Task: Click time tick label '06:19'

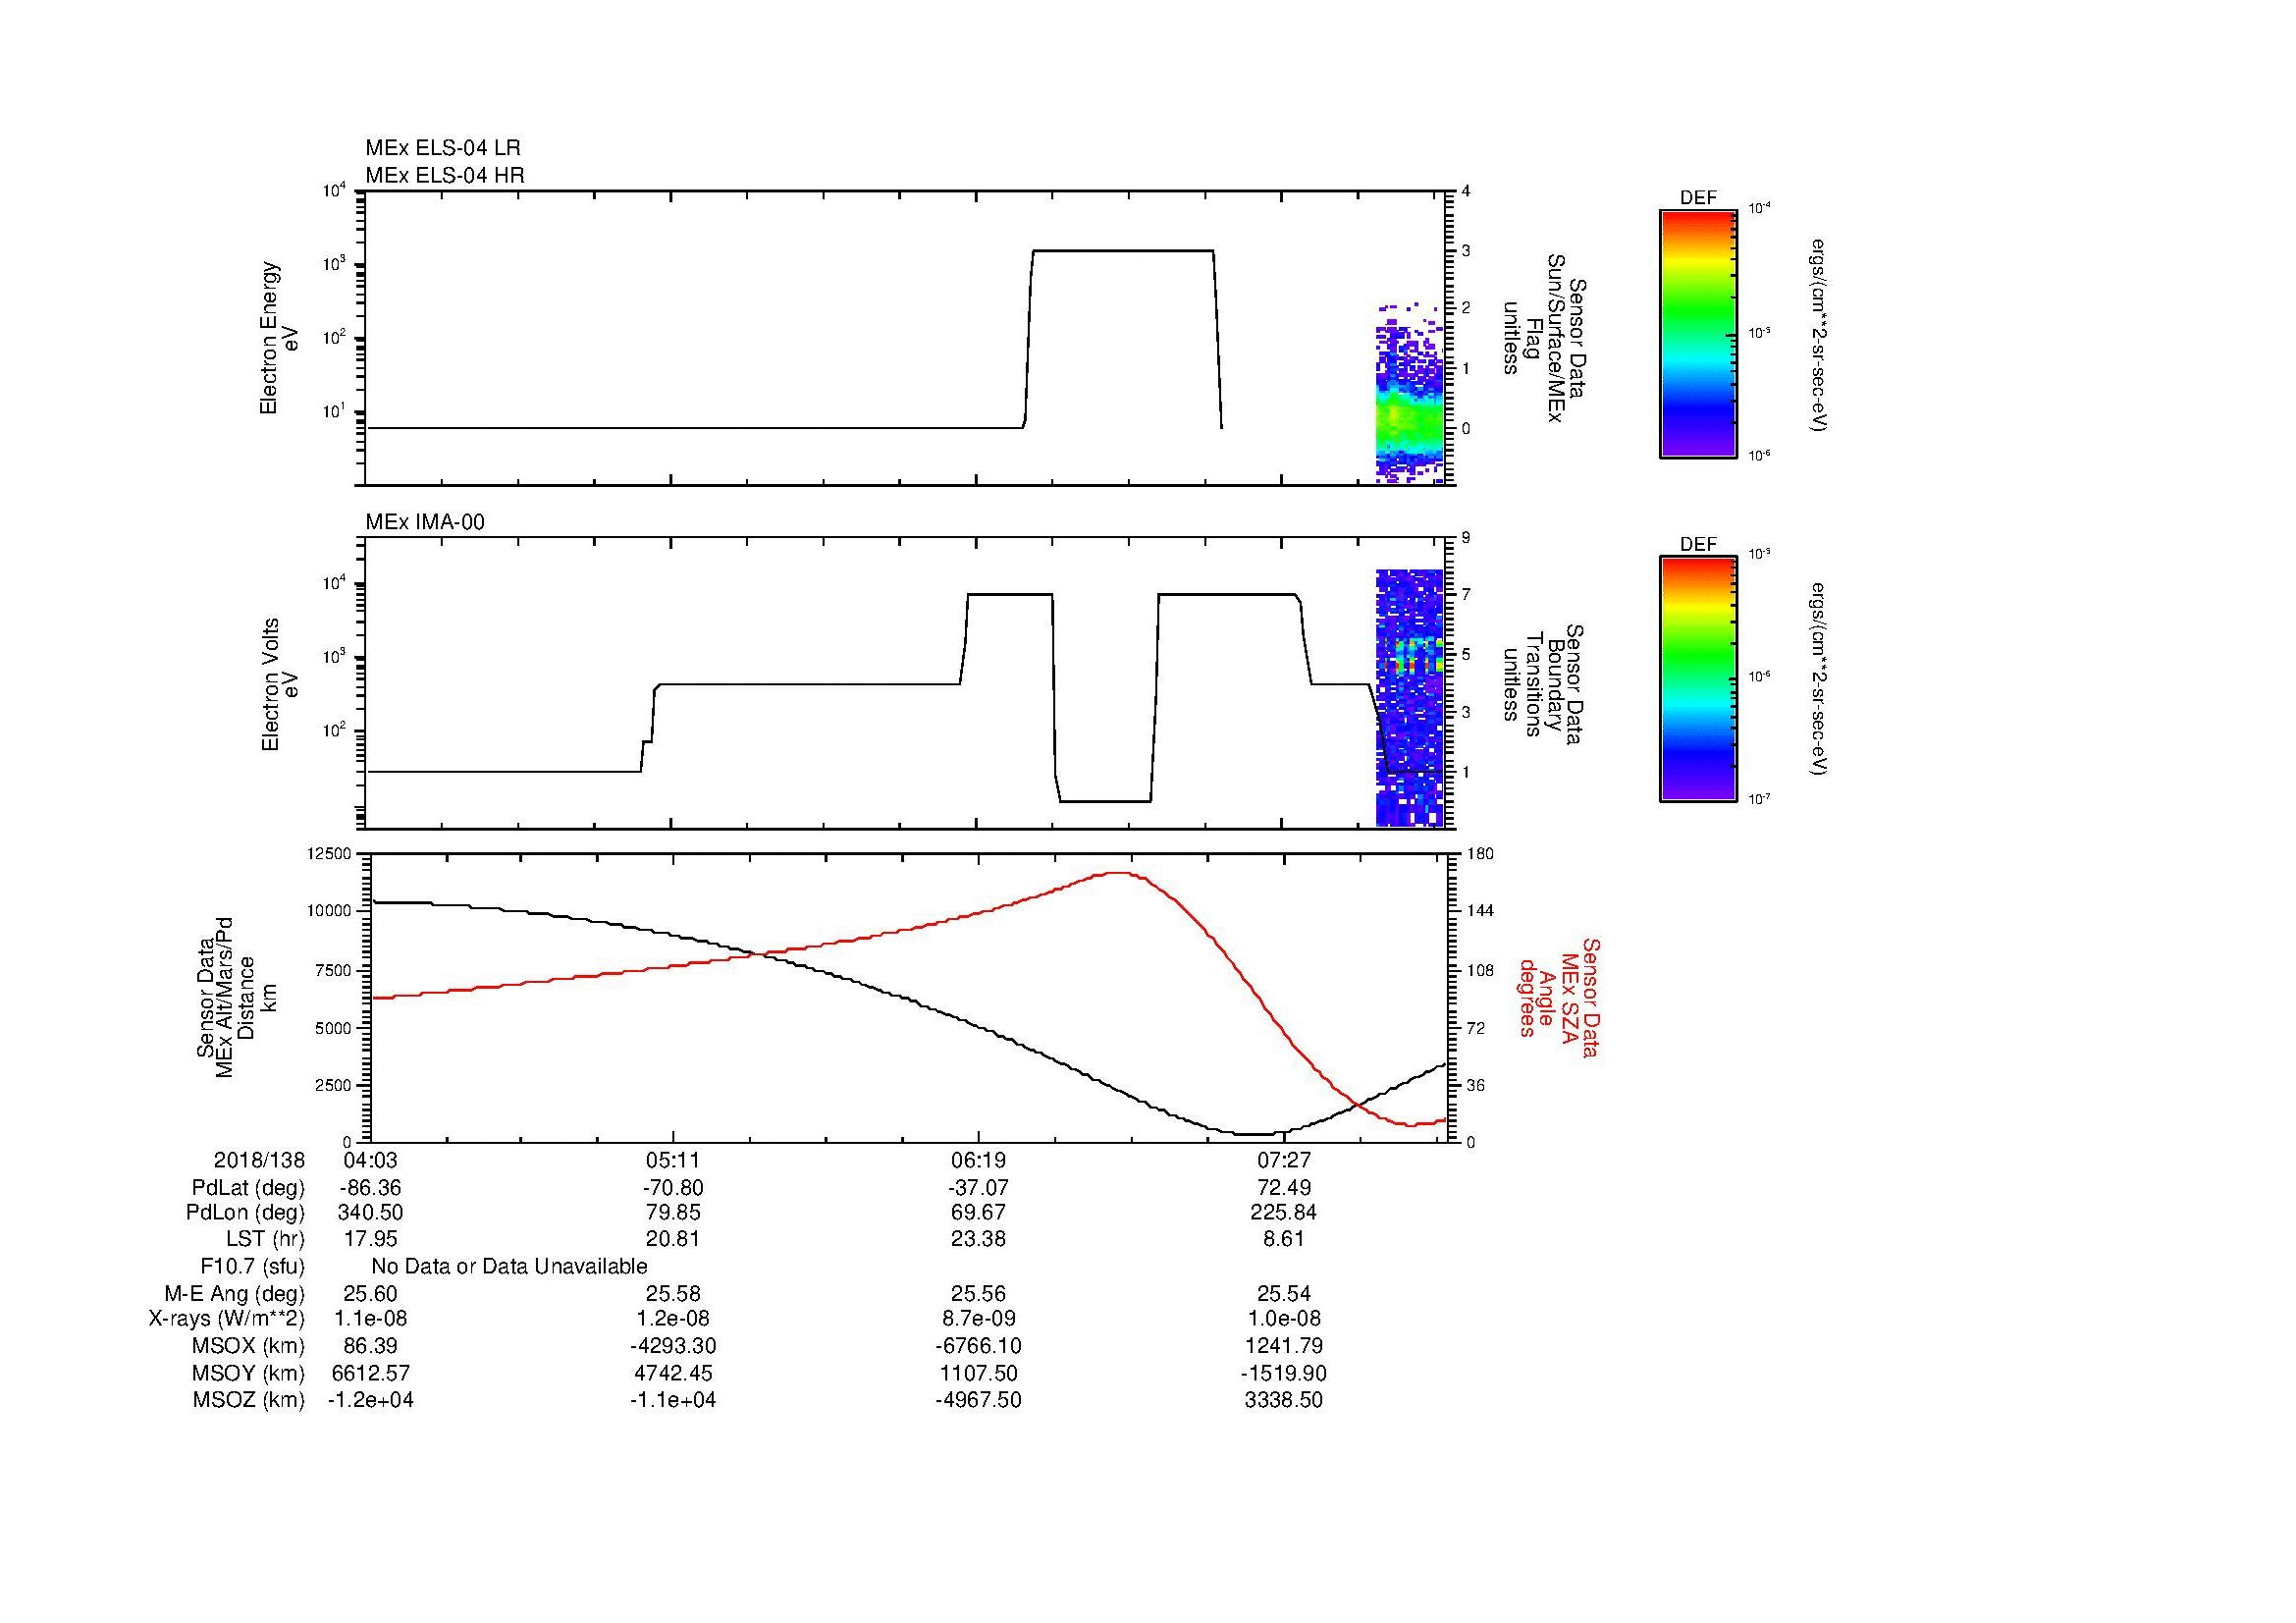Action: (978, 1160)
